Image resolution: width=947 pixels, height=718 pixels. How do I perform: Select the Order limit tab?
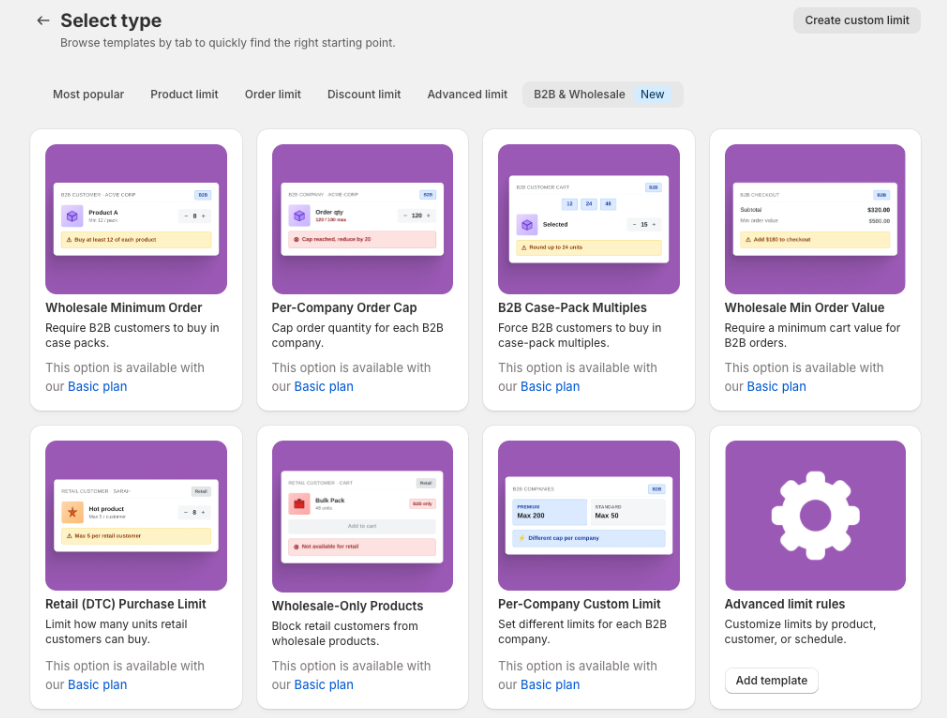272,94
